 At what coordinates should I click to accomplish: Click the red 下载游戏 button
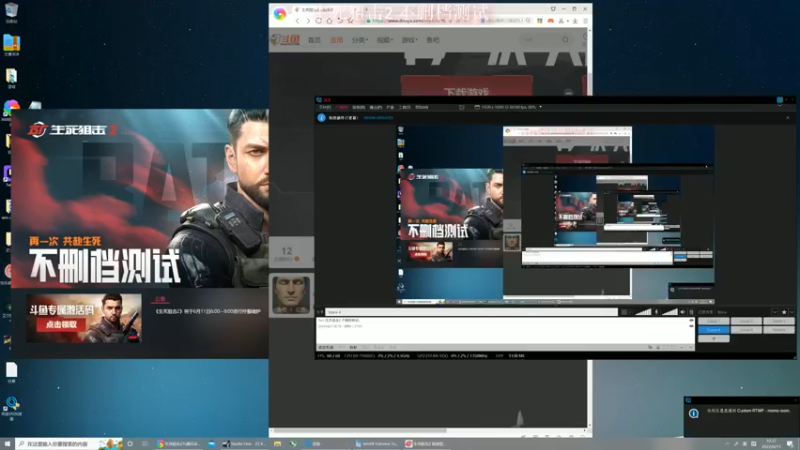466,87
